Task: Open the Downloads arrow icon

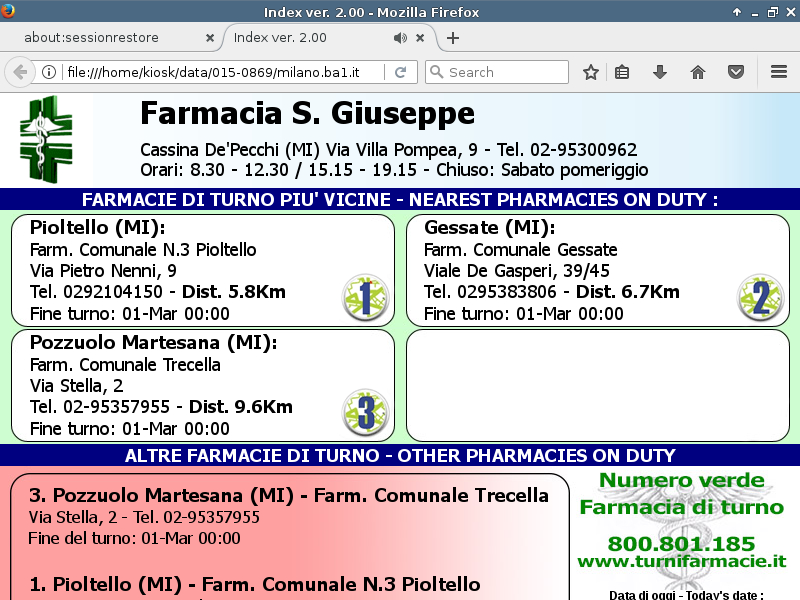Action: [660, 72]
